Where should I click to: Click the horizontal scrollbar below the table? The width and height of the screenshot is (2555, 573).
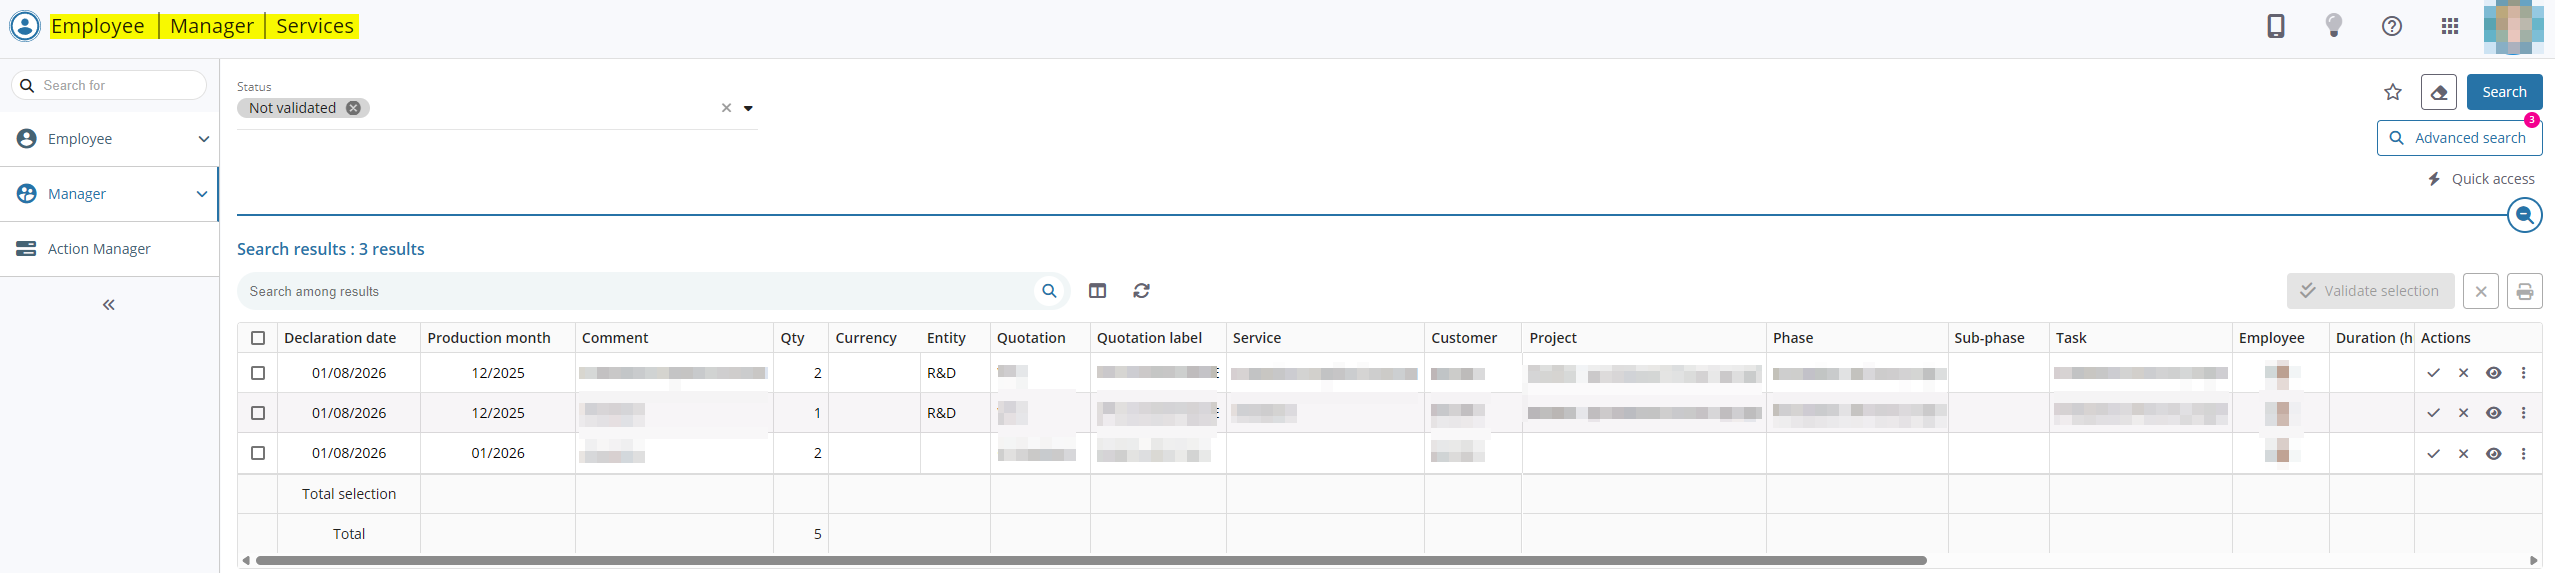pyautogui.click(x=1090, y=560)
